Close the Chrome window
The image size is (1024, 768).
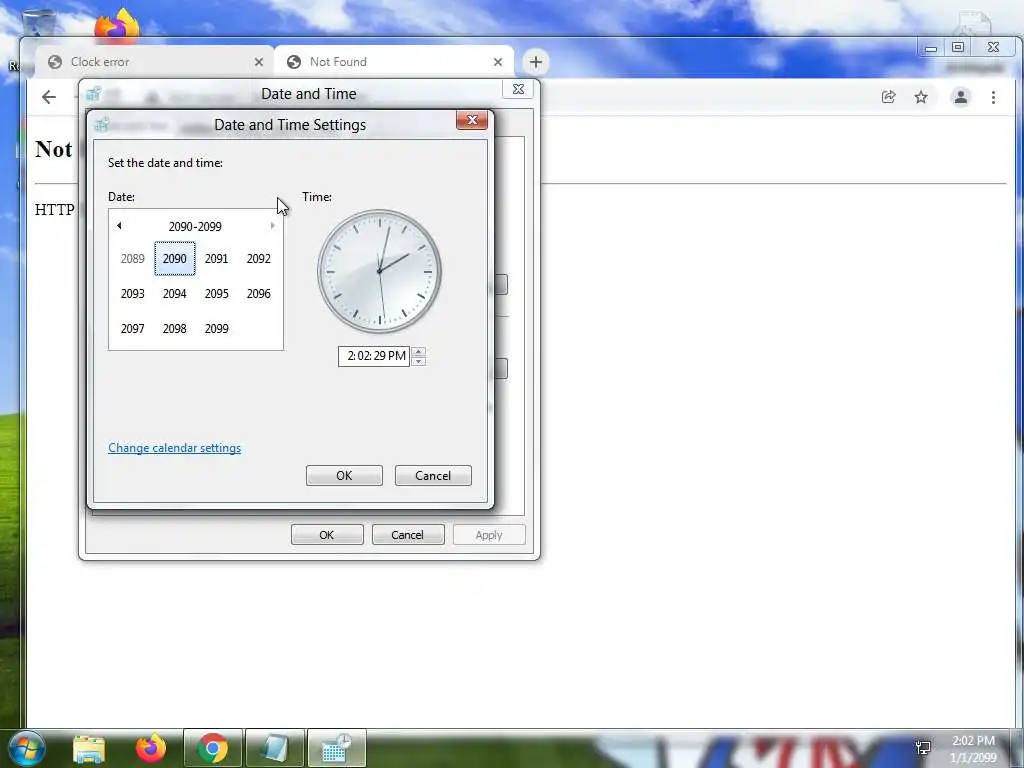(993, 48)
